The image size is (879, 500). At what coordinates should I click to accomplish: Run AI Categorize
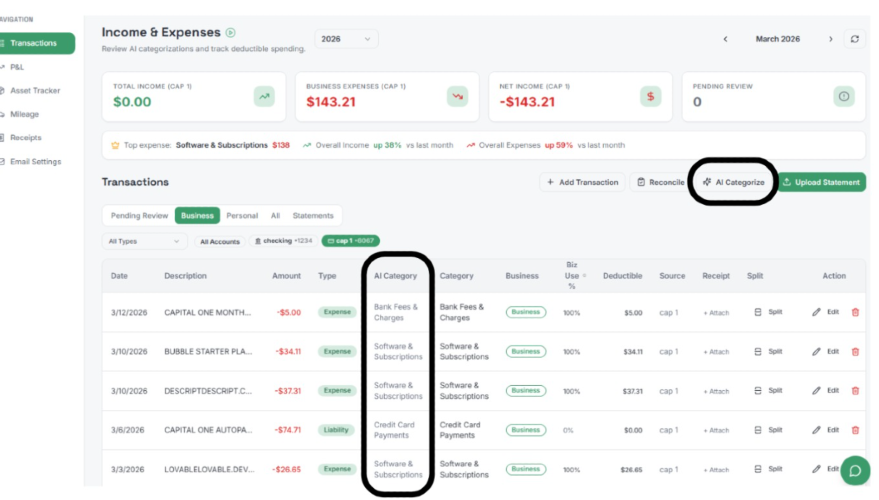tap(733, 182)
